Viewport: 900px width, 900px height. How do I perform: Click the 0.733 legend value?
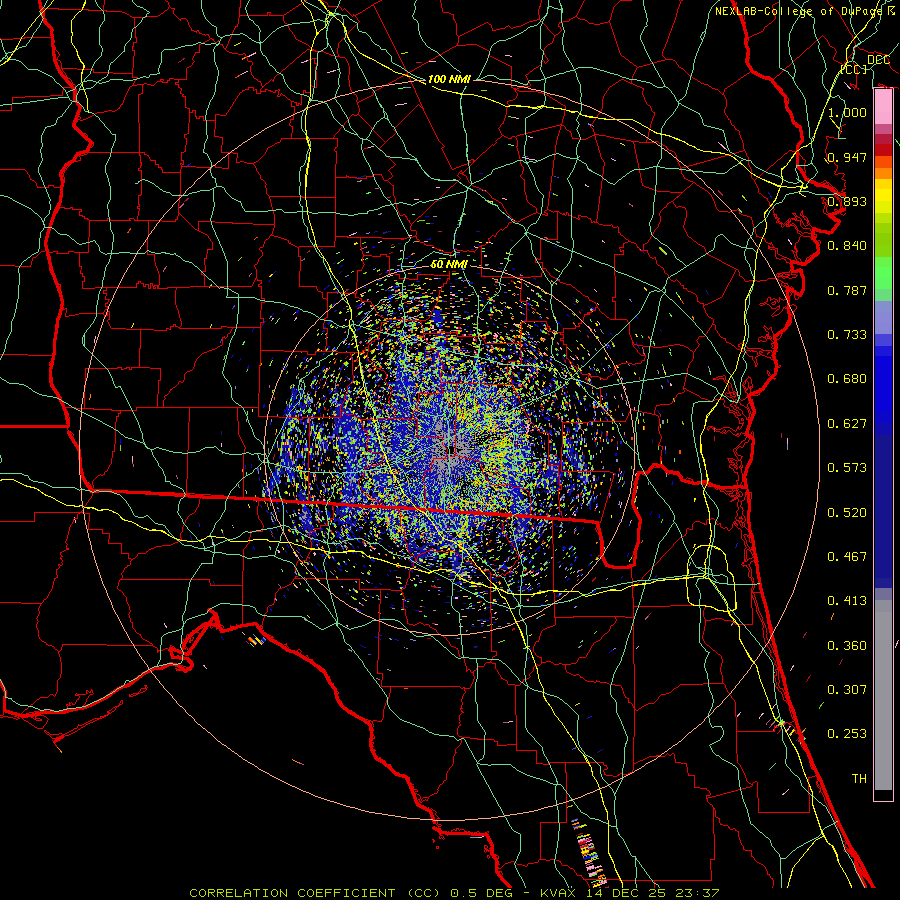[x=847, y=335]
